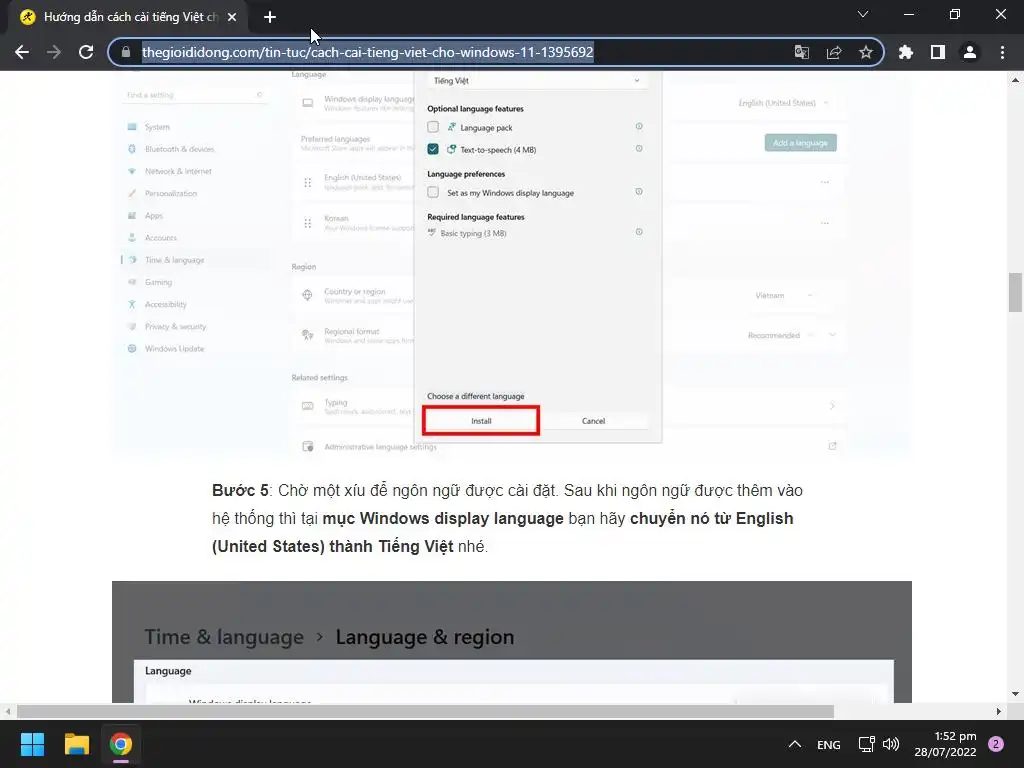Open clock and calendar 1:52 pm
The height and width of the screenshot is (768, 1024).
[945, 744]
